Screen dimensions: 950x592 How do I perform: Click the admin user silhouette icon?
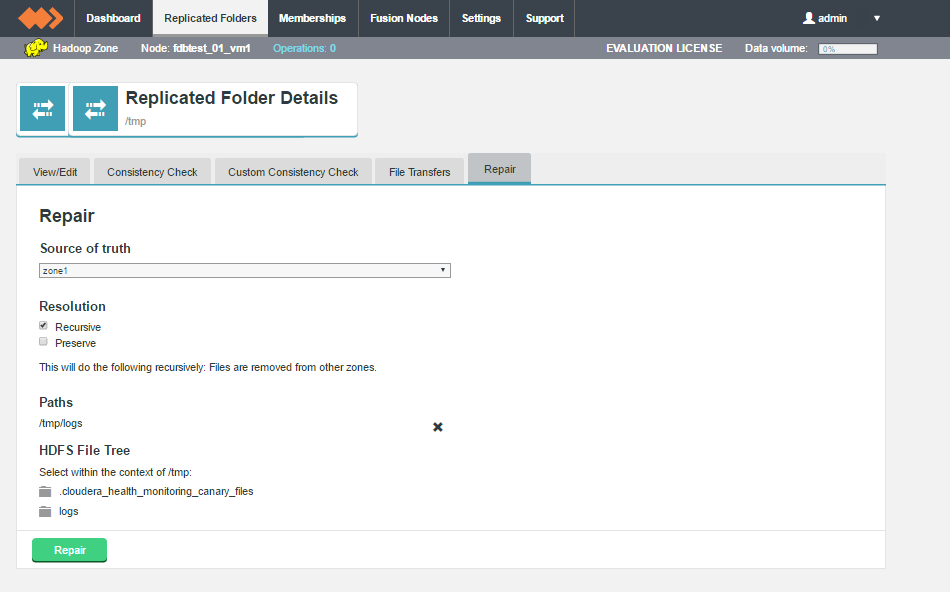coord(808,18)
